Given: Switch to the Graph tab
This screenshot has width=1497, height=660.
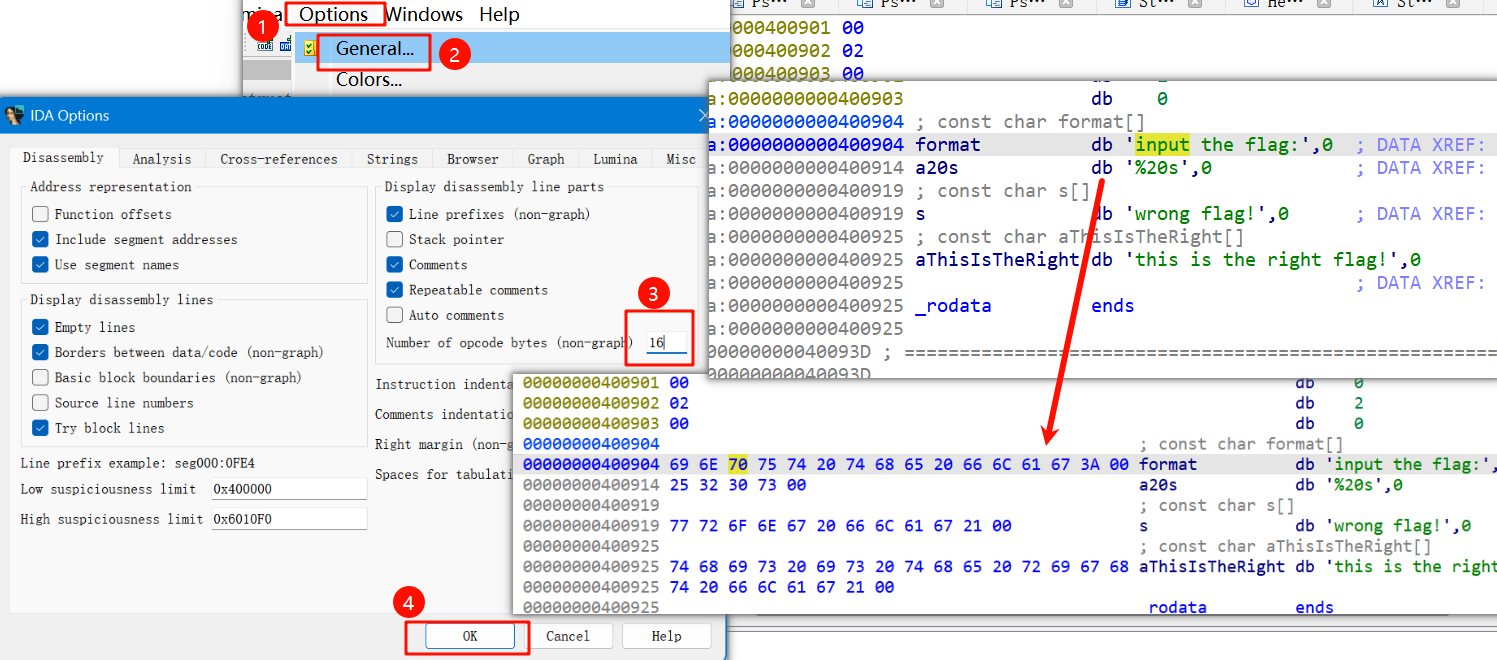Looking at the screenshot, I should point(546,159).
